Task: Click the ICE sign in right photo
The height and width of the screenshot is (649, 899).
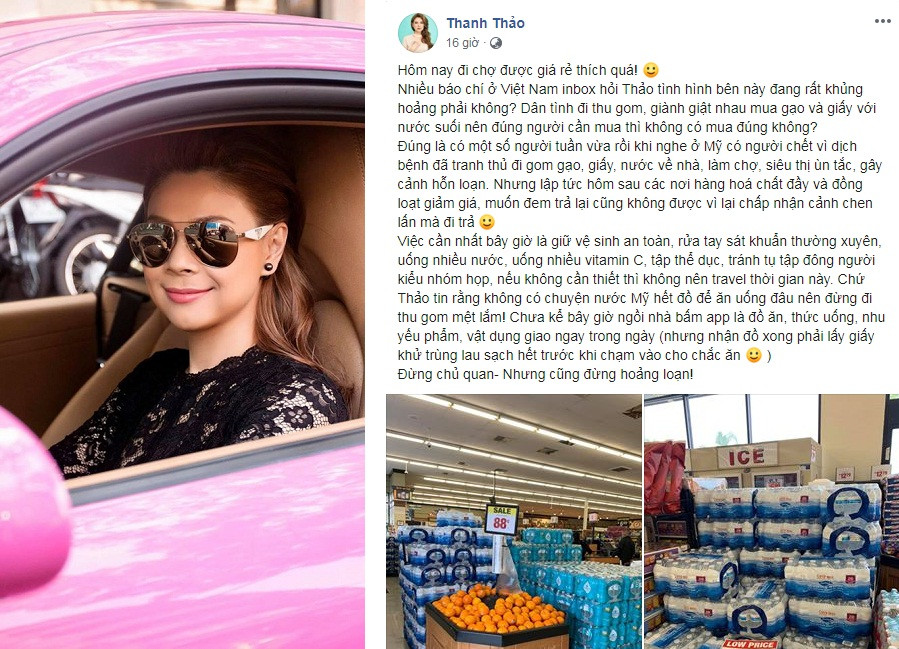Action: click(x=746, y=456)
